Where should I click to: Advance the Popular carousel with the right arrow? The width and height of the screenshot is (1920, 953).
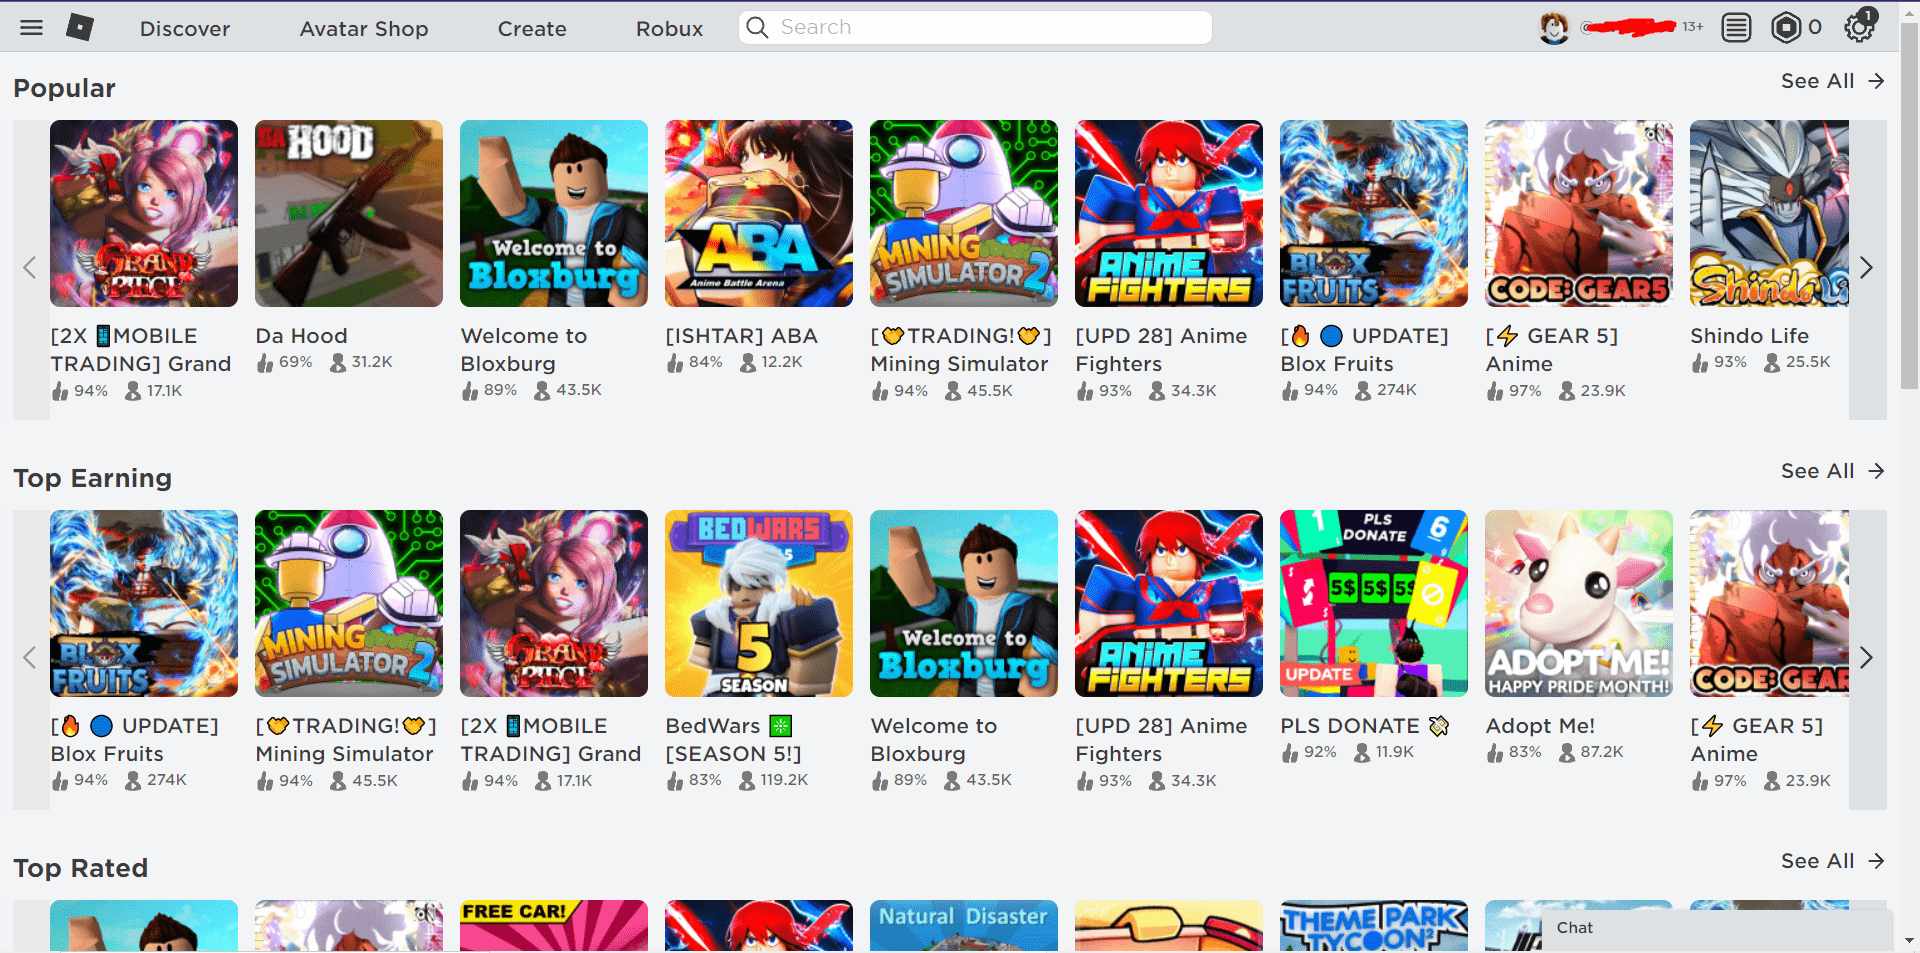1866,268
